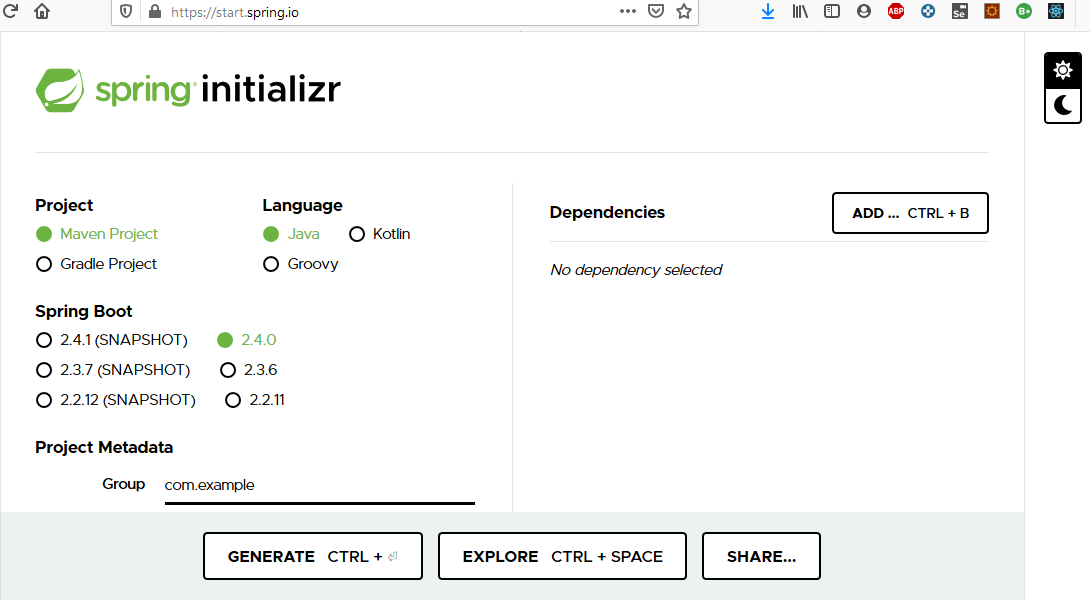Click the GENERATE button
The image size is (1090, 600).
click(x=312, y=556)
